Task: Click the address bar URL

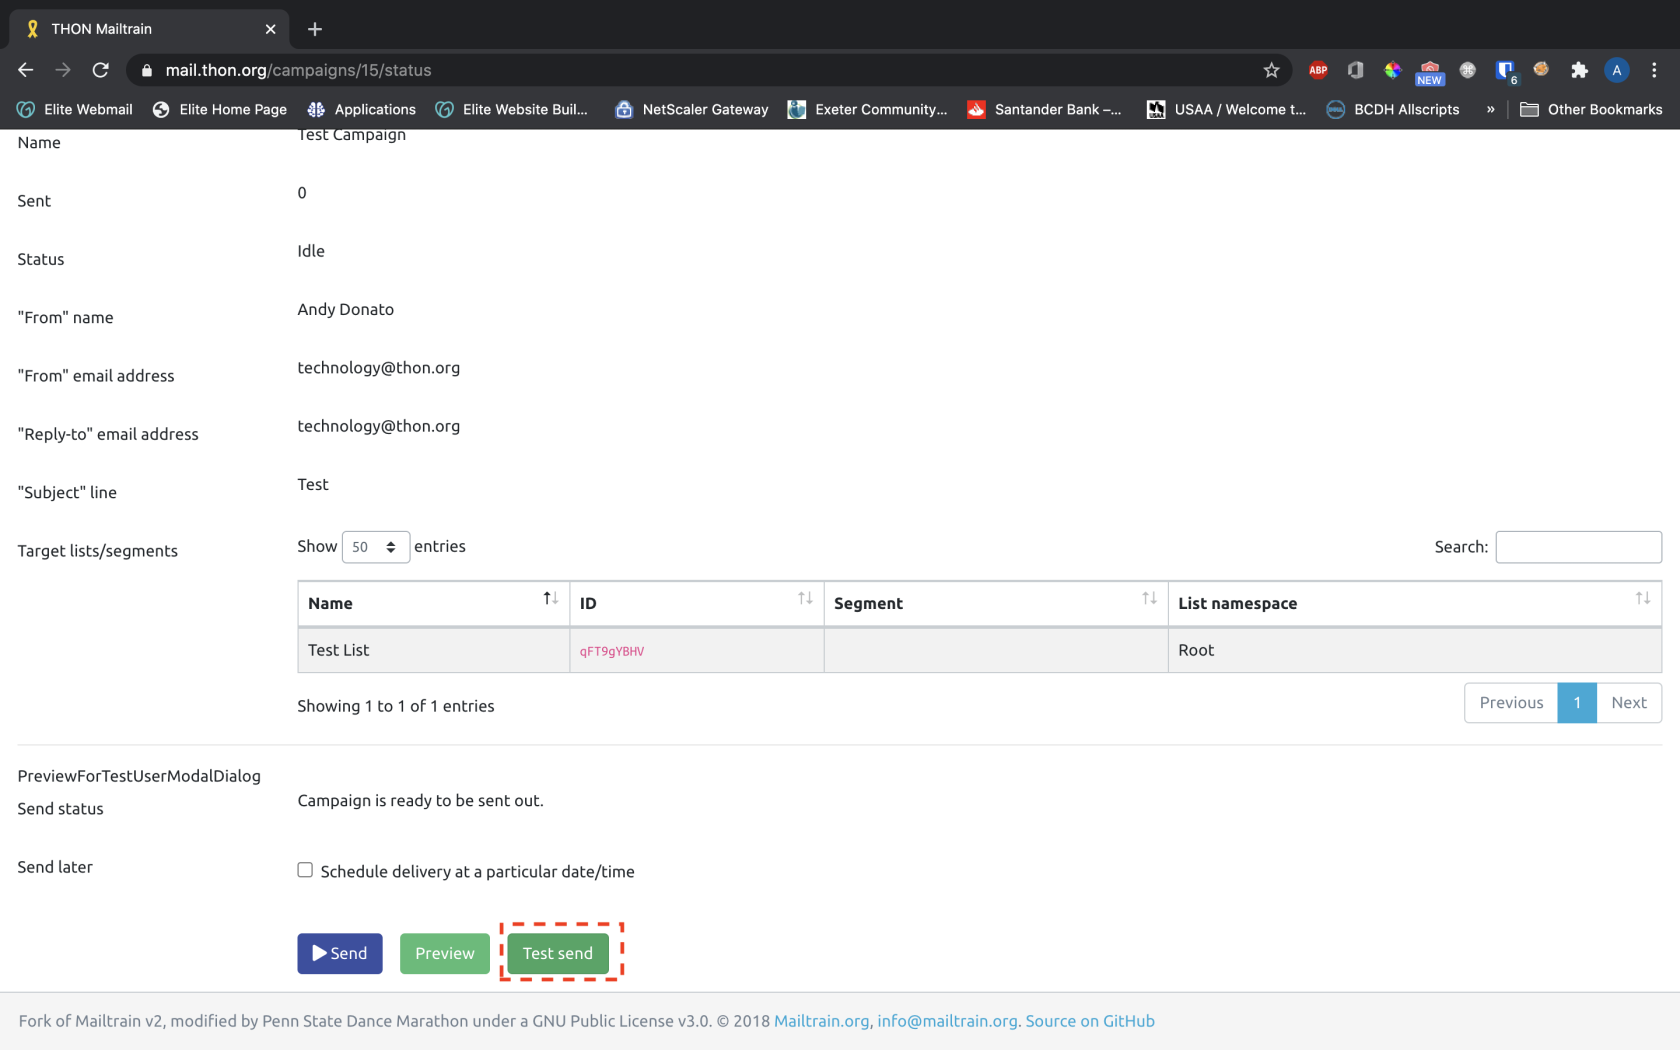Action: [298, 70]
